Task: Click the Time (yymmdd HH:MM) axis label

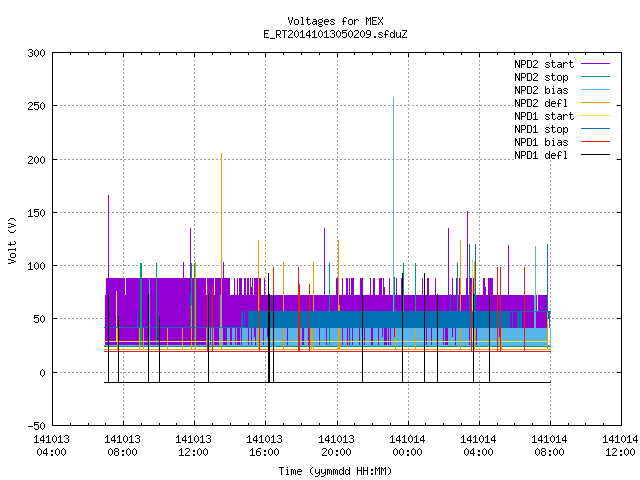Action: (335, 471)
